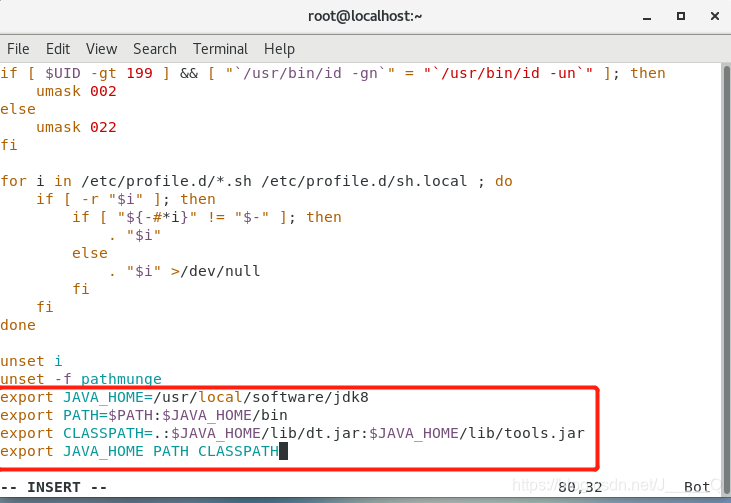Open the File menu
Screen dimensions: 731x503
click(18, 49)
